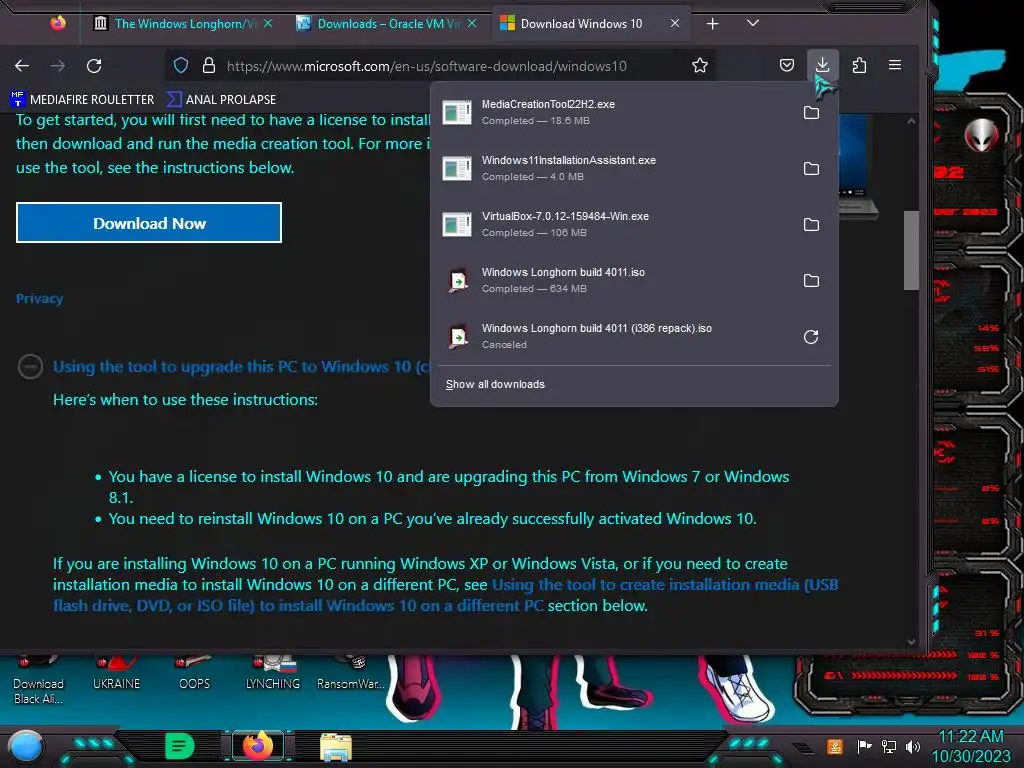Show Windows Longhorn build 4011.iso in folder
Screen dimensions: 1024x768
click(x=811, y=281)
